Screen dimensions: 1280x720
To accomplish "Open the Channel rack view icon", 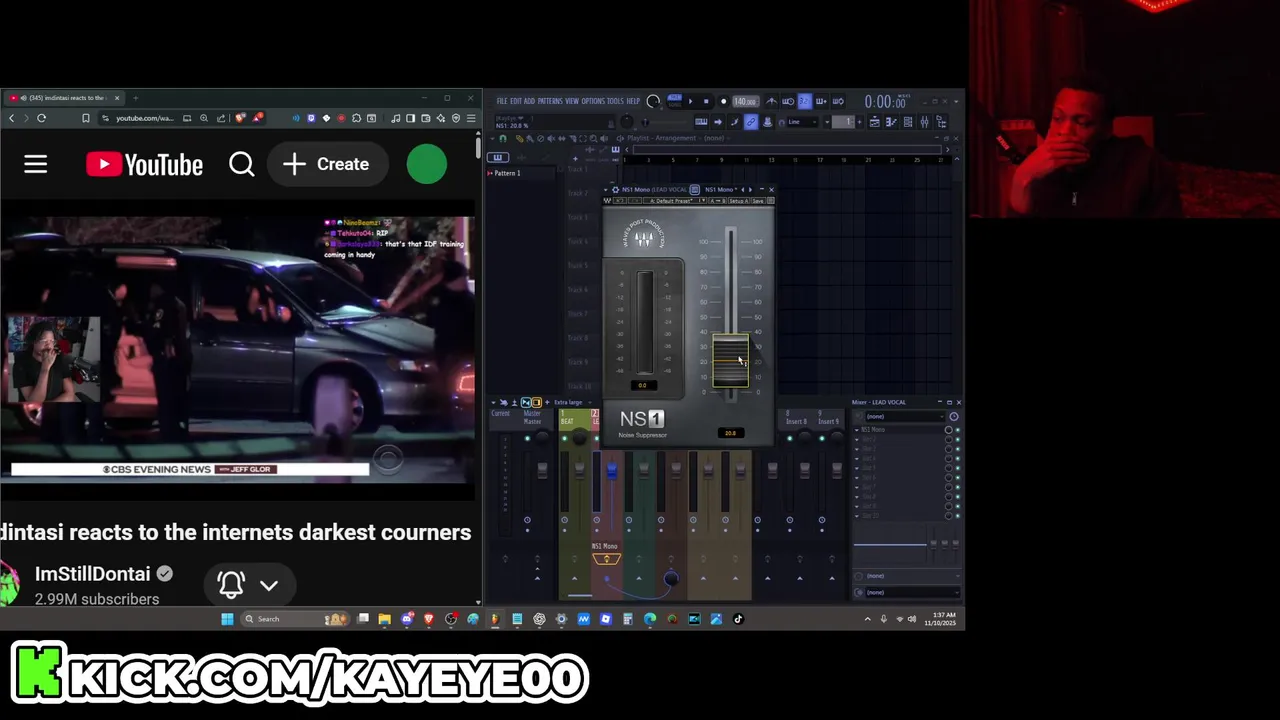I will click(908, 122).
